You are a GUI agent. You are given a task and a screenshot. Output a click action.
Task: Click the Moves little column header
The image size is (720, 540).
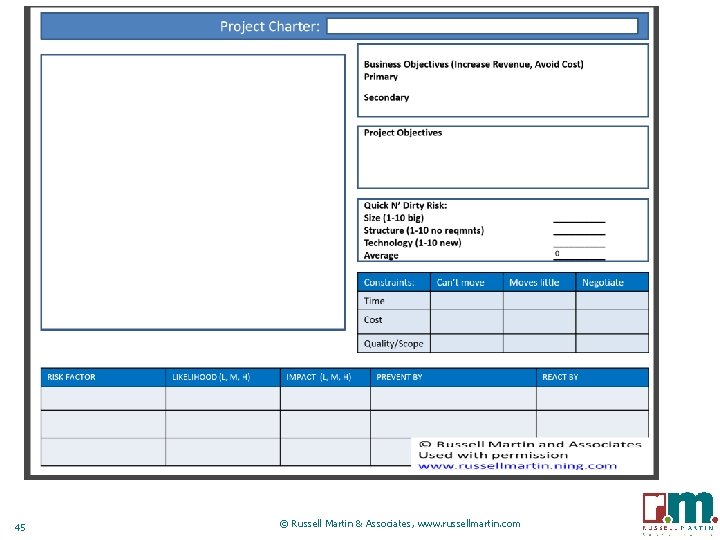click(540, 282)
